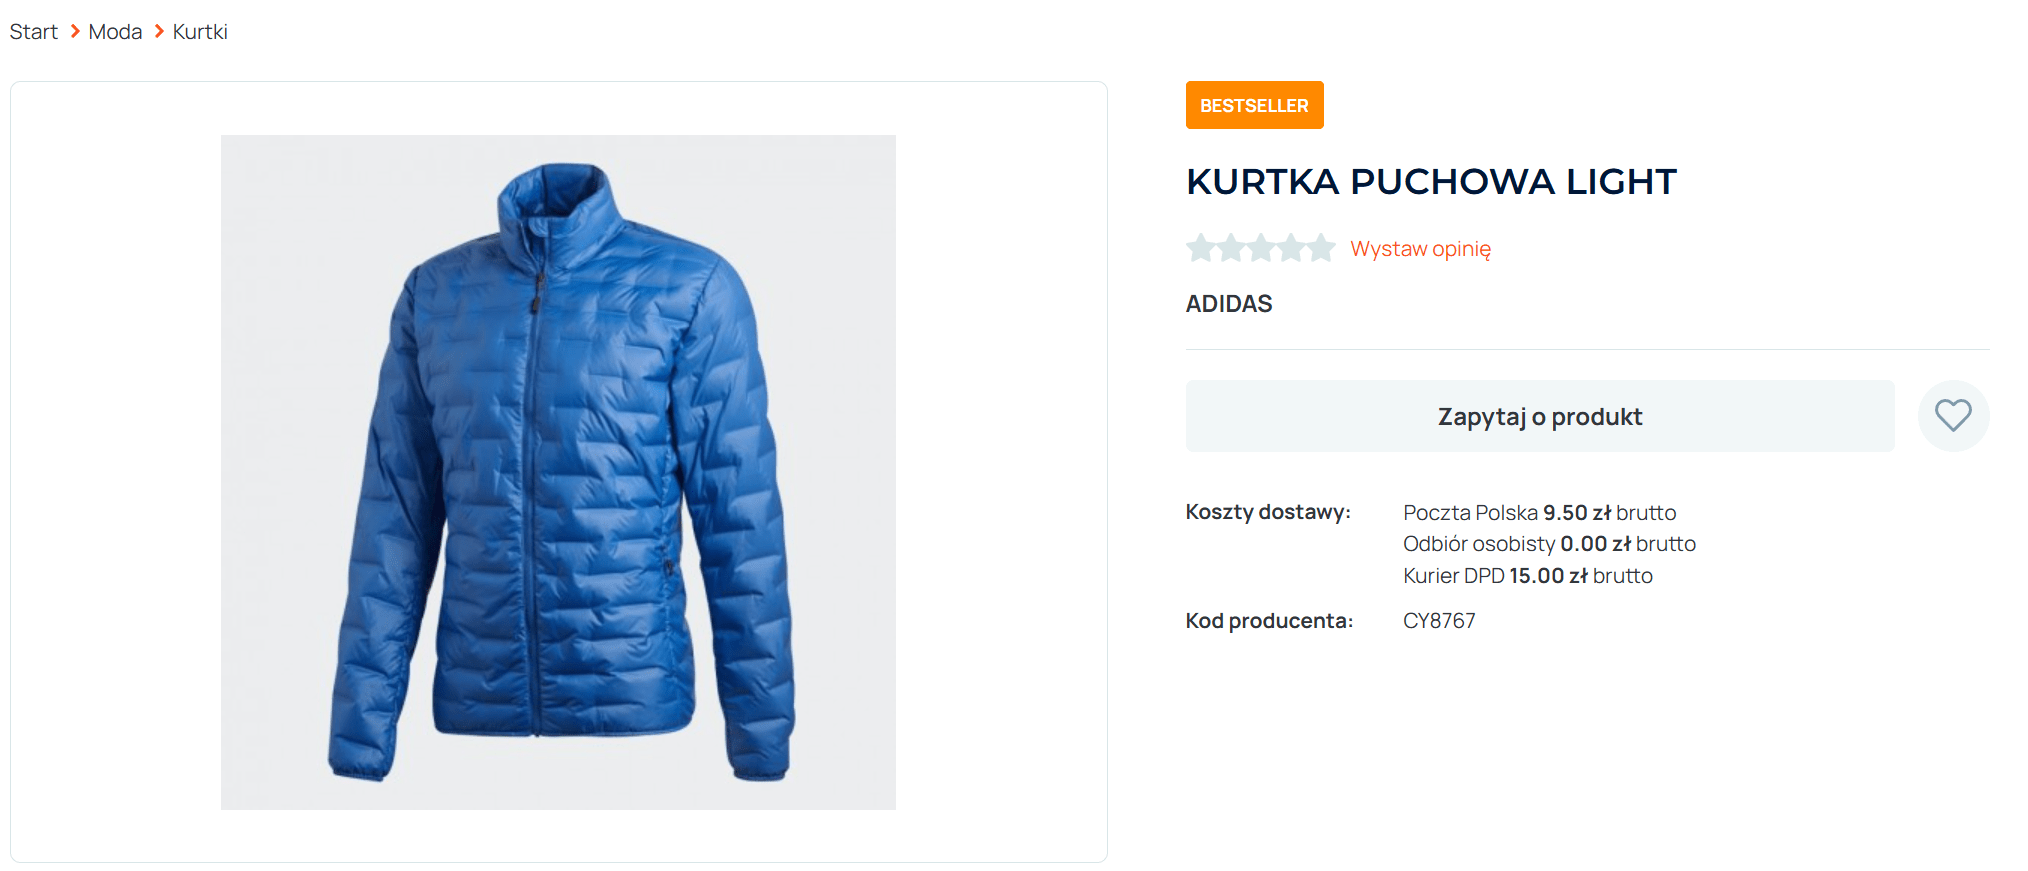Open the blue jacket product image
This screenshot has width=2028, height=871.
pyautogui.click(x=558, y=472)
